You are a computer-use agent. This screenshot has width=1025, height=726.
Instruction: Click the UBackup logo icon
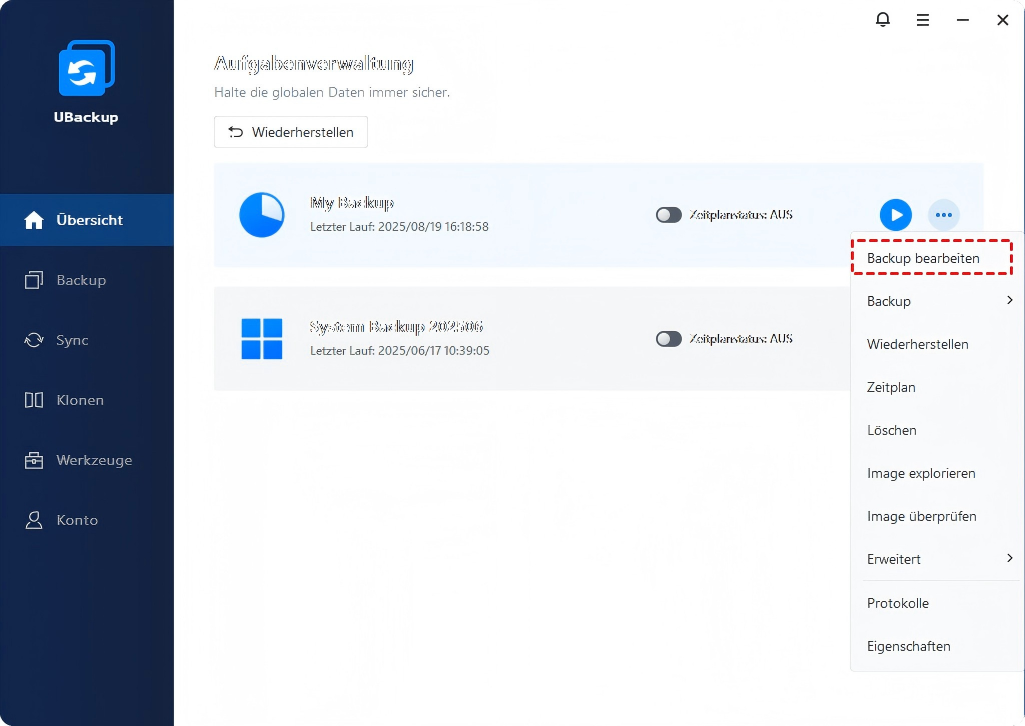pos(86,68)
